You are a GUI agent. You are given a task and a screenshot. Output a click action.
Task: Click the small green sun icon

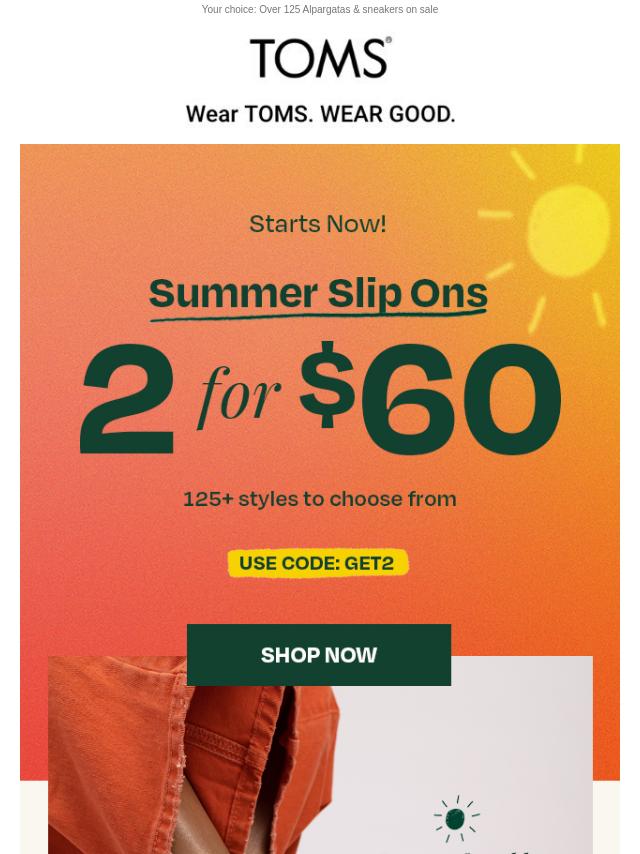(456, 818)
